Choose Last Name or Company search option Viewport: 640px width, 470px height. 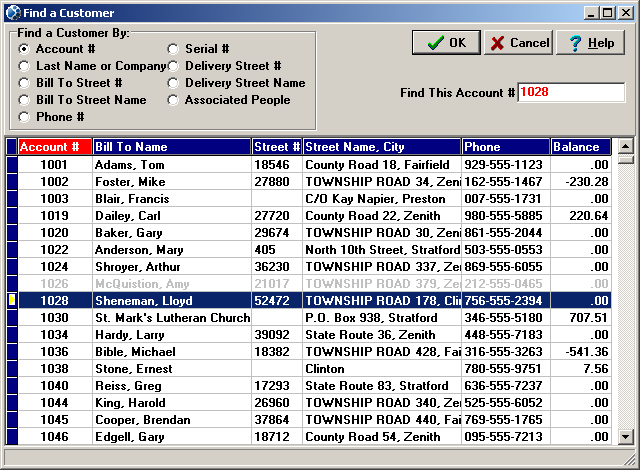pos(25,66)
